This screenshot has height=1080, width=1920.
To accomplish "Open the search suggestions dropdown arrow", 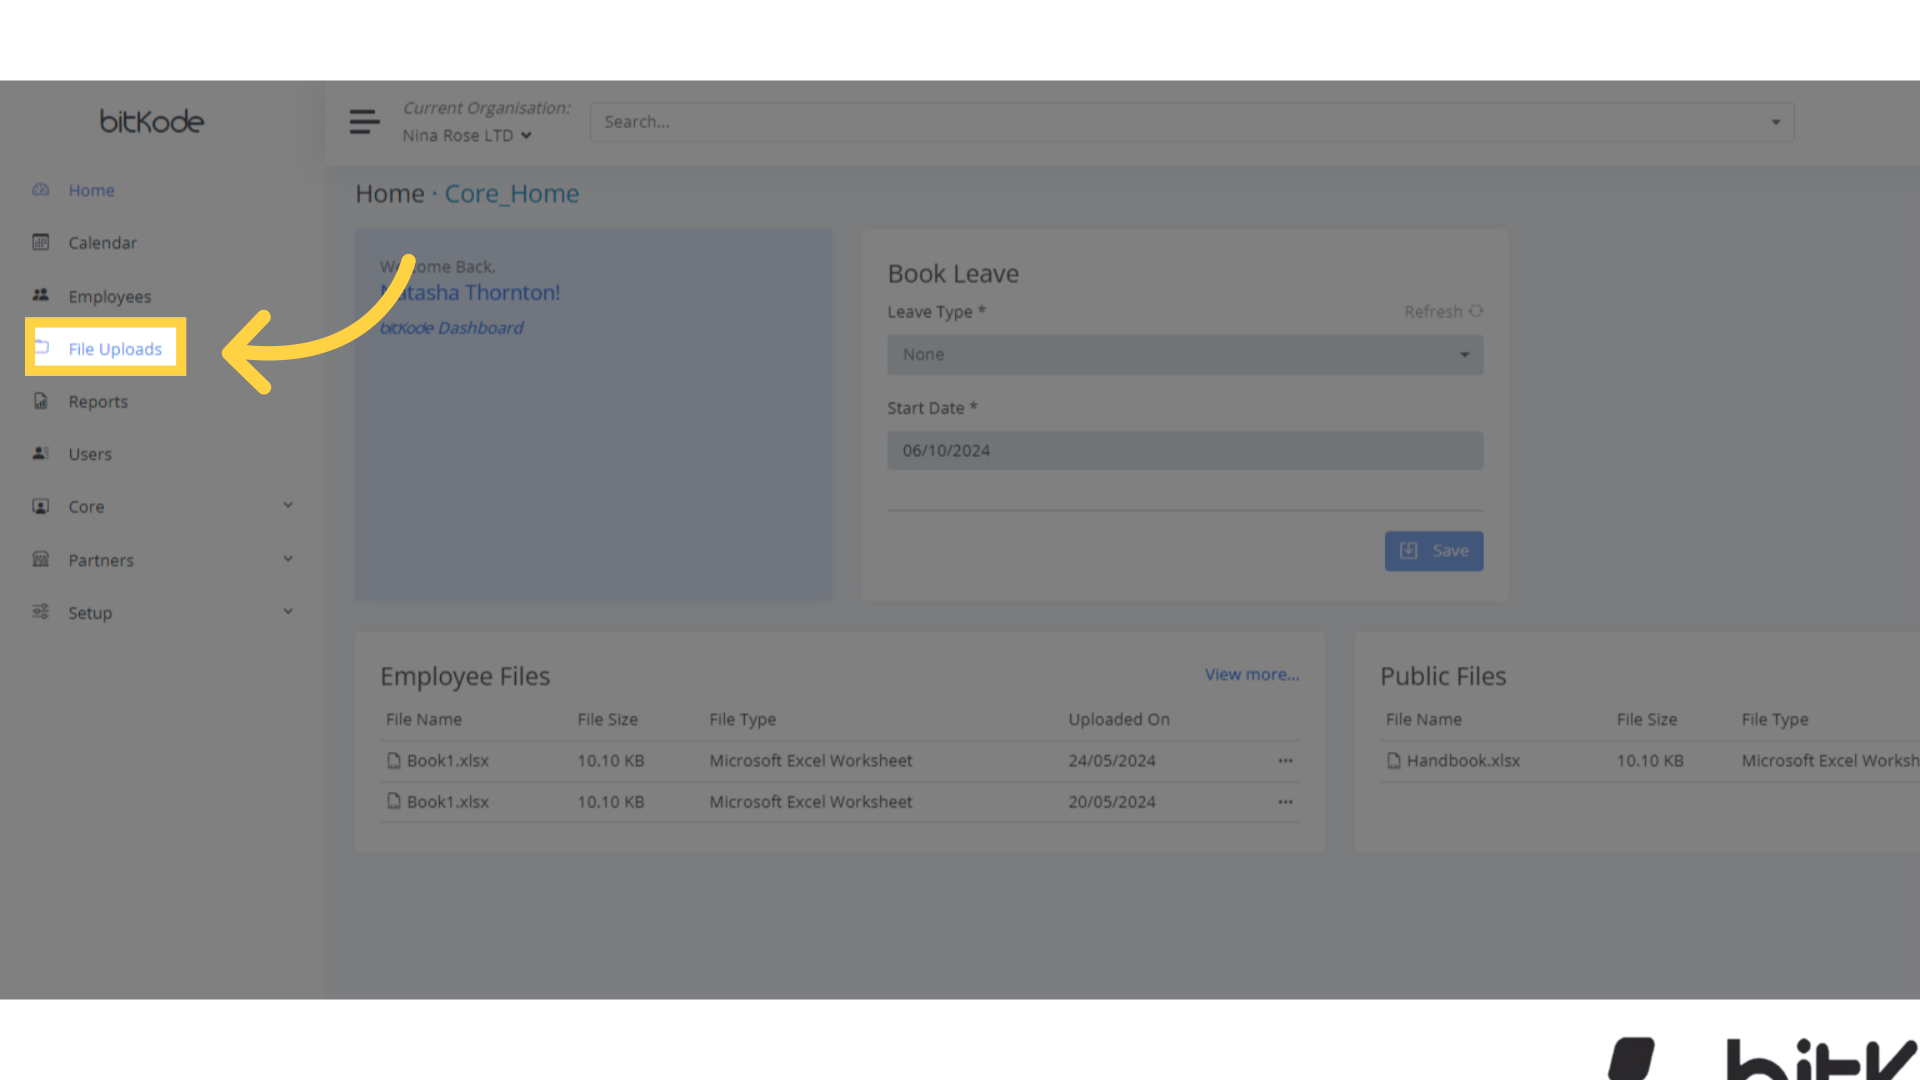I will click(x=1775, y=121).
